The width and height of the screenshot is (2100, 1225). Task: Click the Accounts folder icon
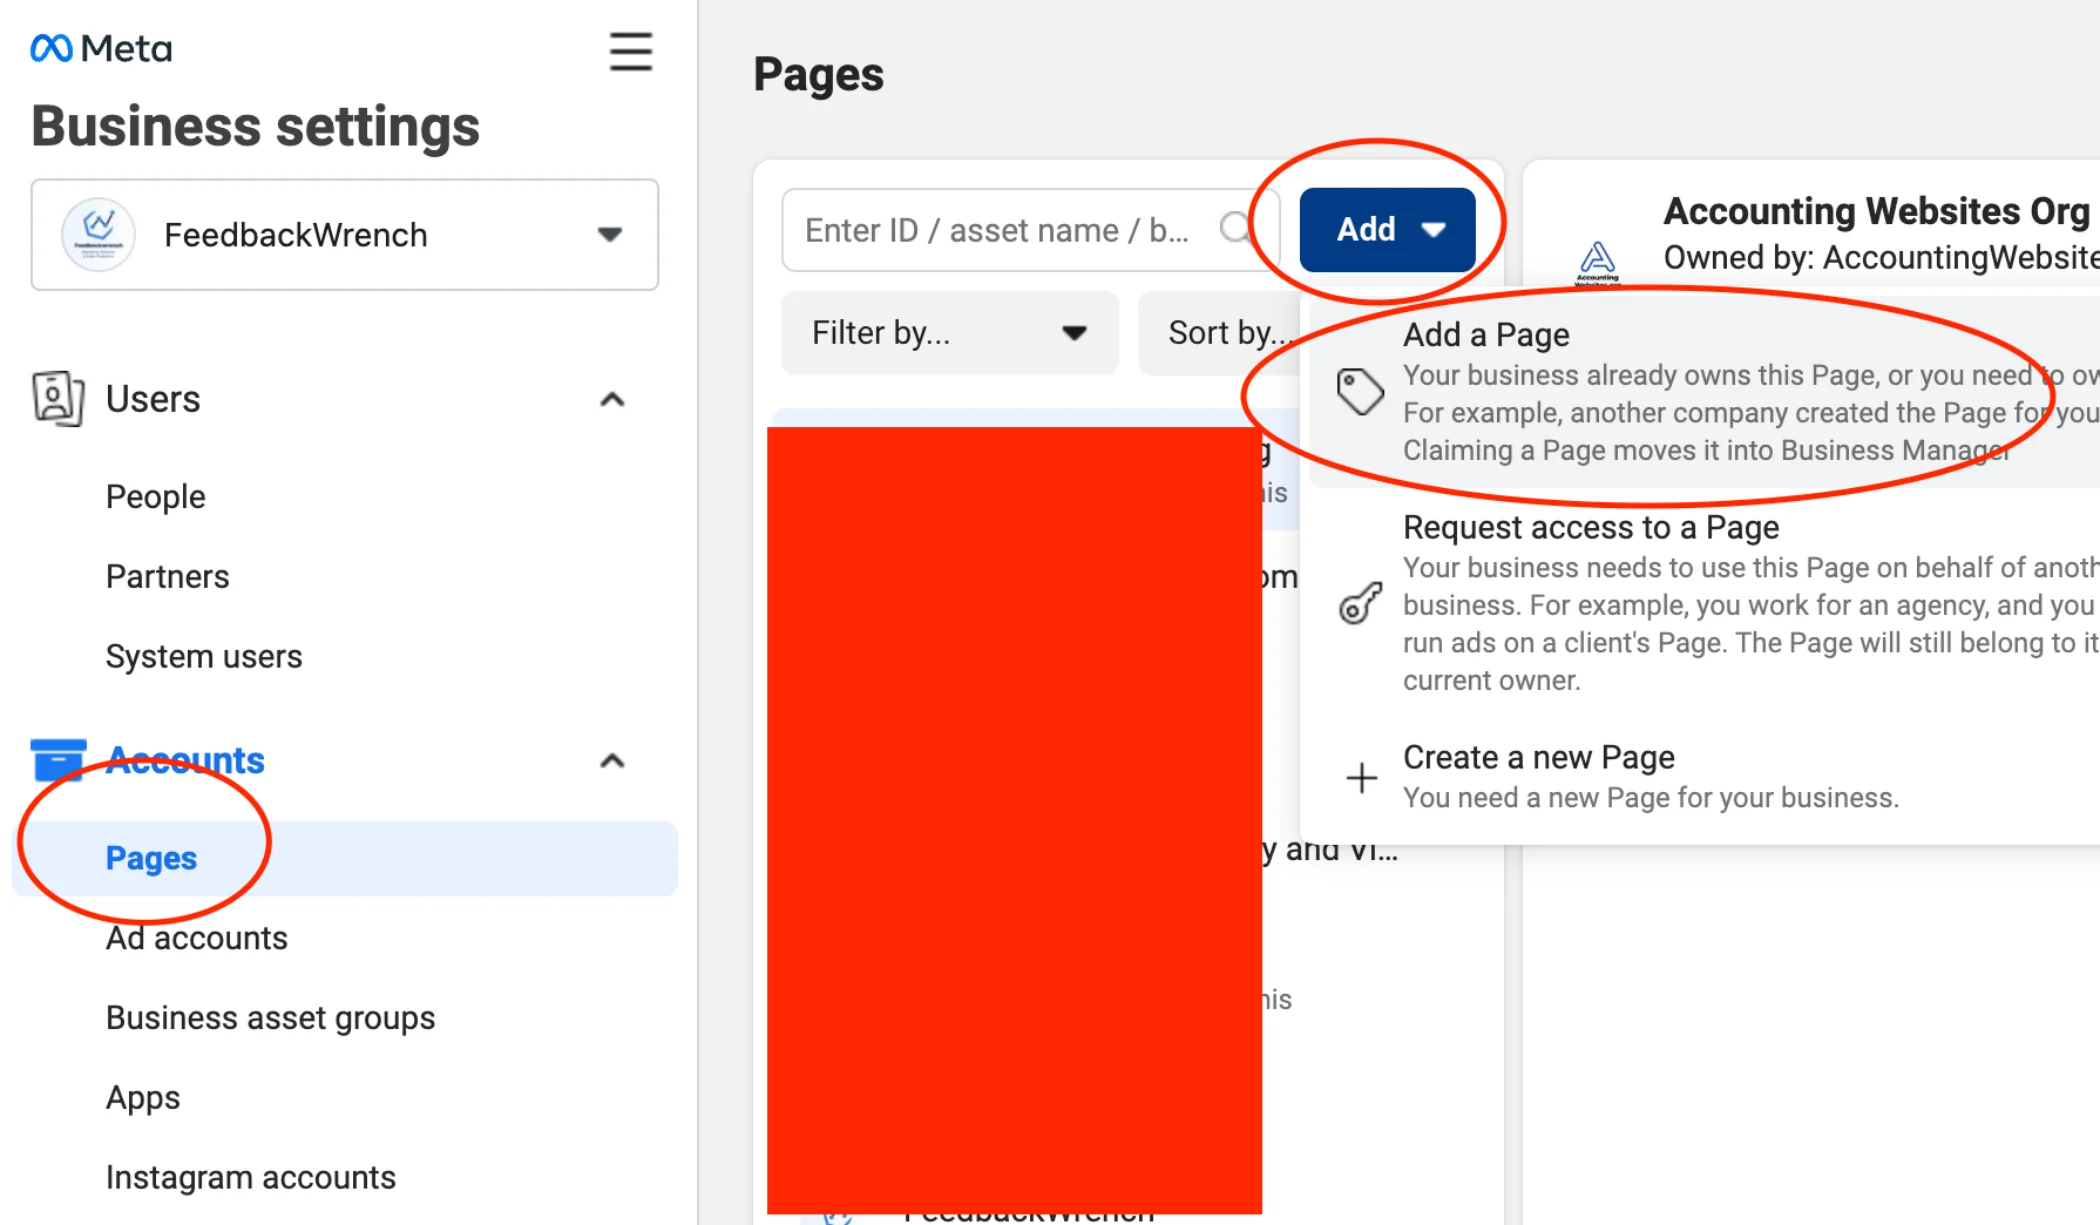(x=58, y=760)
